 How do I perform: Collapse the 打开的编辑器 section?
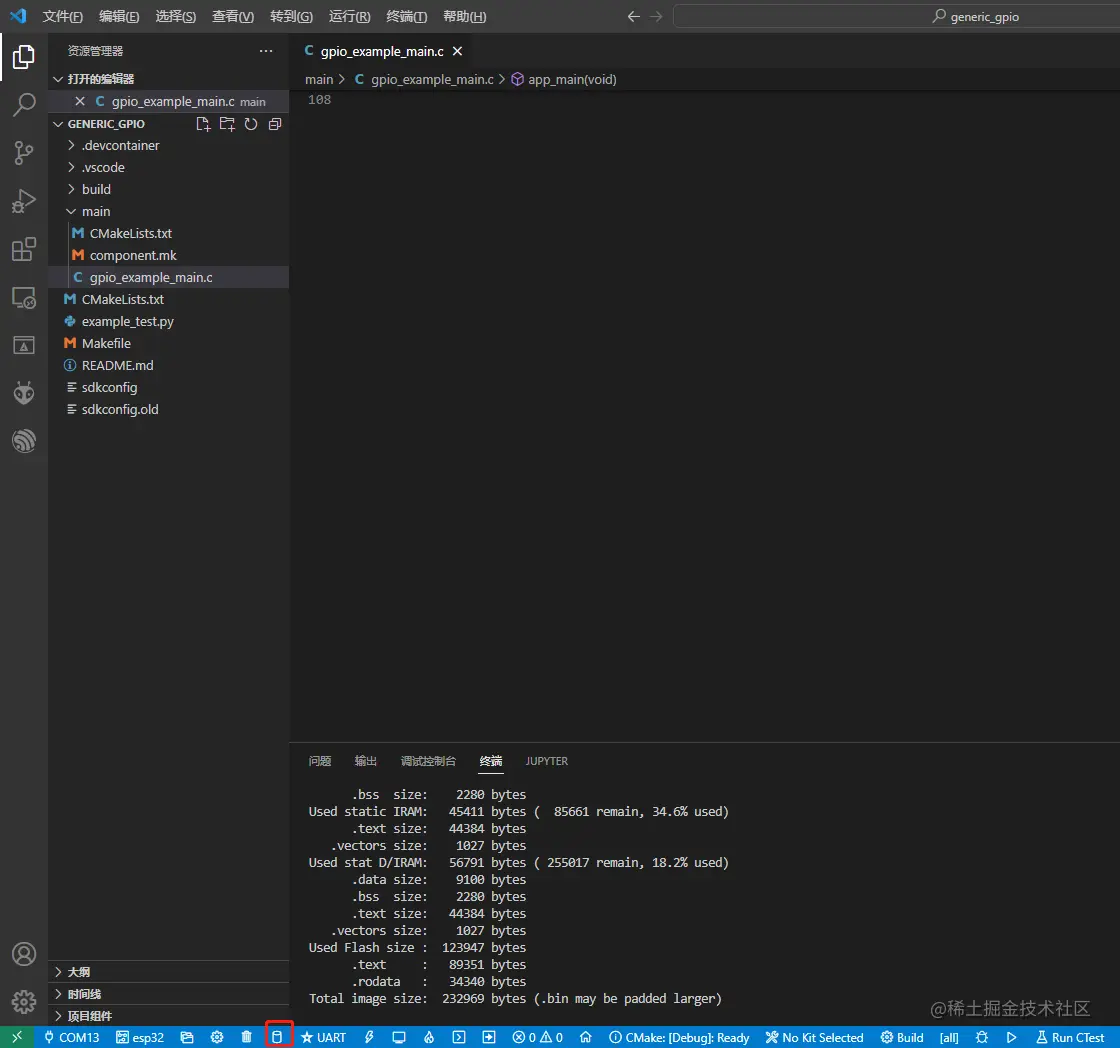pyautogui.click(x=169, y=79)
